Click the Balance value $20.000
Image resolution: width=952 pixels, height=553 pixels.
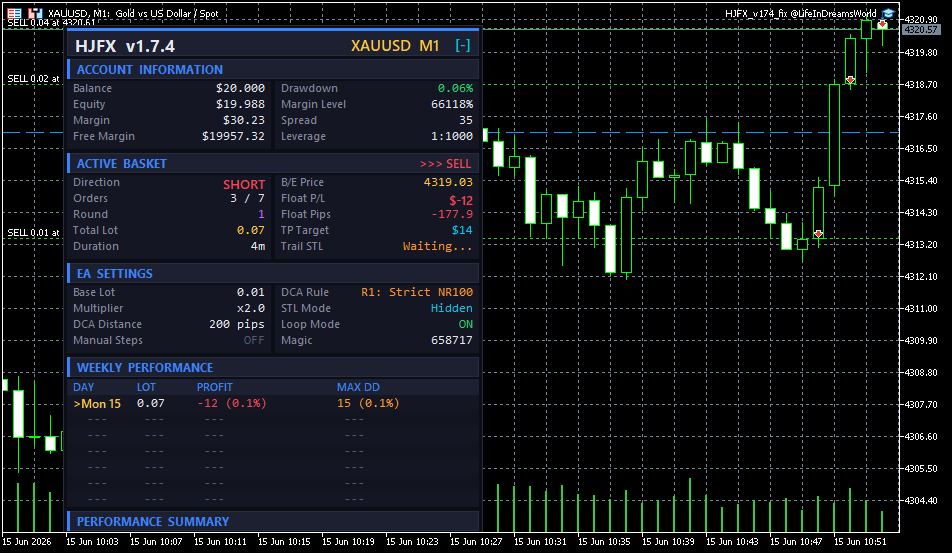click(240, 88)
